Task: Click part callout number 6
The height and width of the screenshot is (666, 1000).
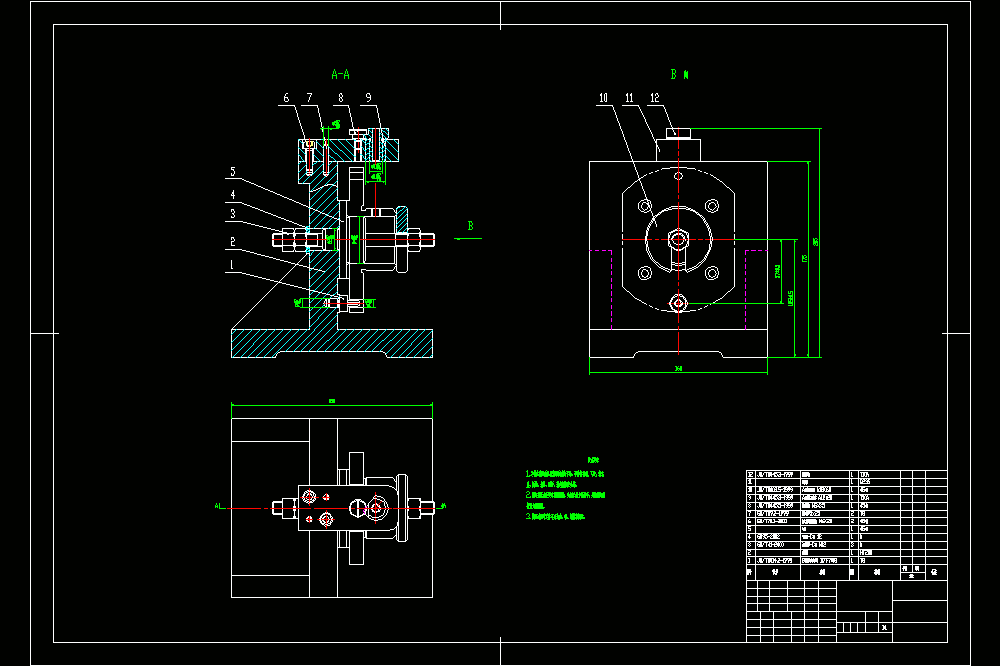Action: coord(286,98)
